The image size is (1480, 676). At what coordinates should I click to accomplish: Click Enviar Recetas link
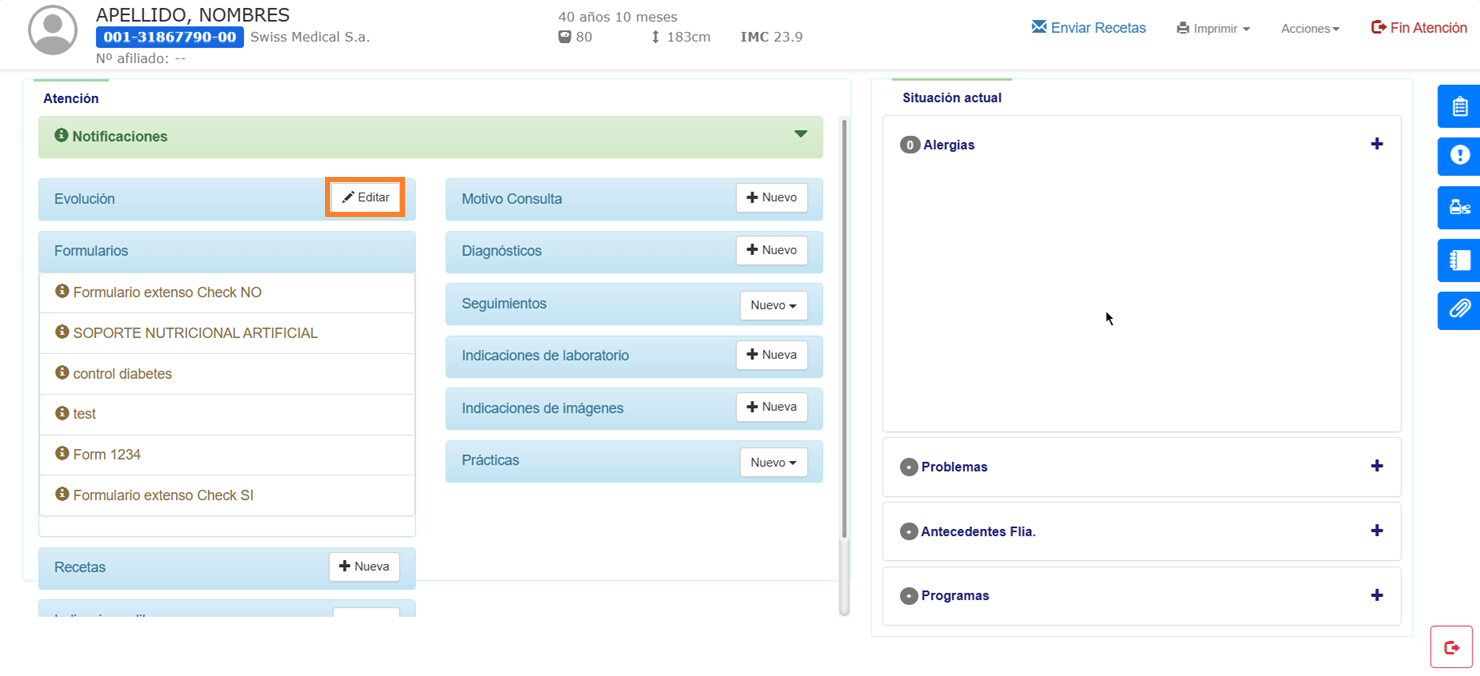coord(1088,28)
